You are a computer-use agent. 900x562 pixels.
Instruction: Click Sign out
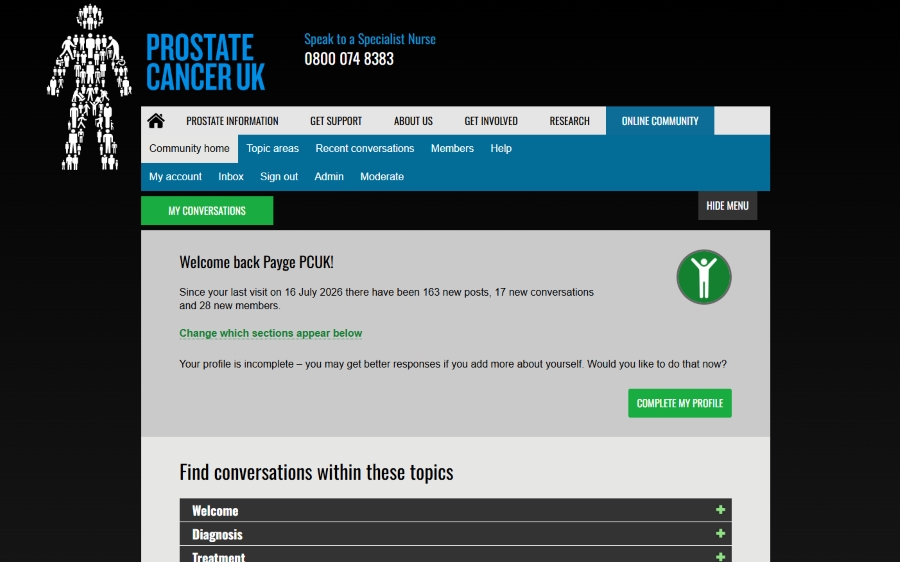278,177
